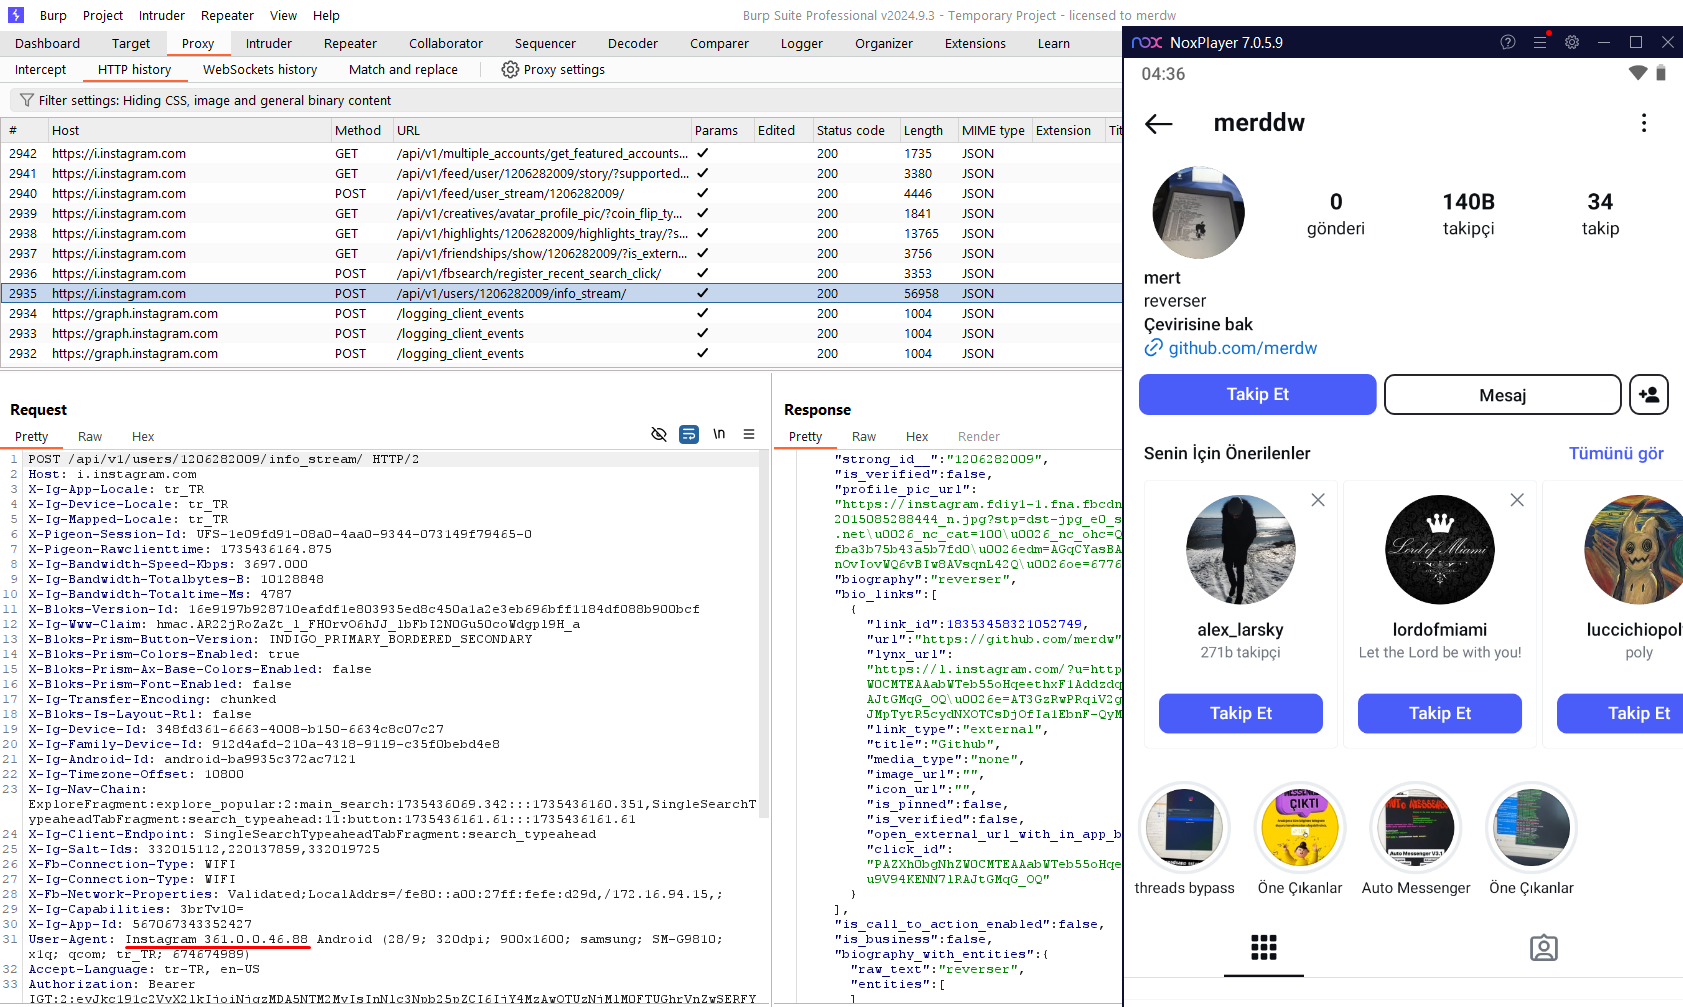
Task: Open Auto Messenger highlight
Action: point(1416,828)
